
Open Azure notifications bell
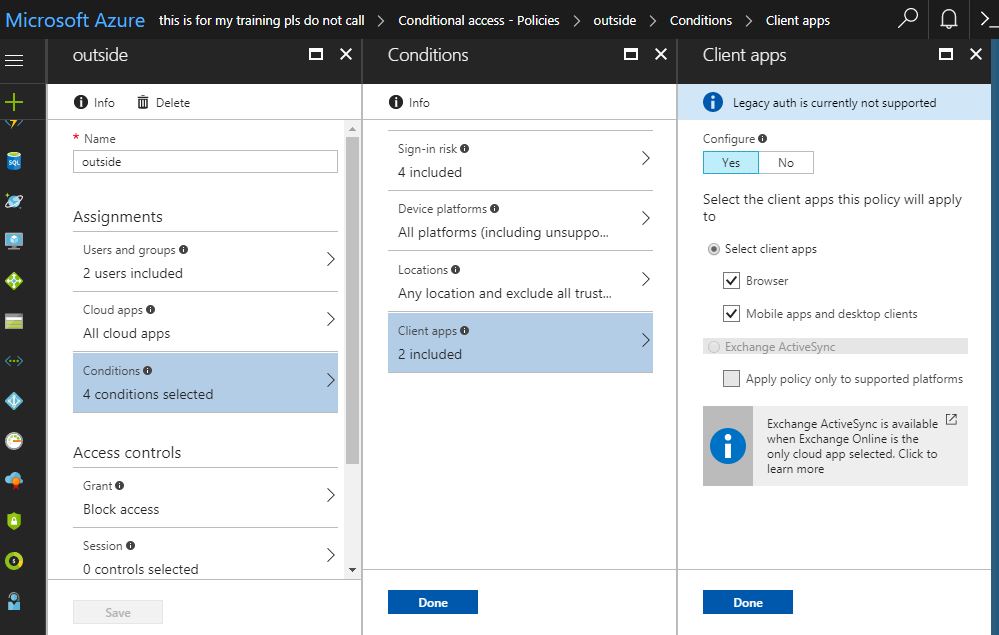[948, 19]
